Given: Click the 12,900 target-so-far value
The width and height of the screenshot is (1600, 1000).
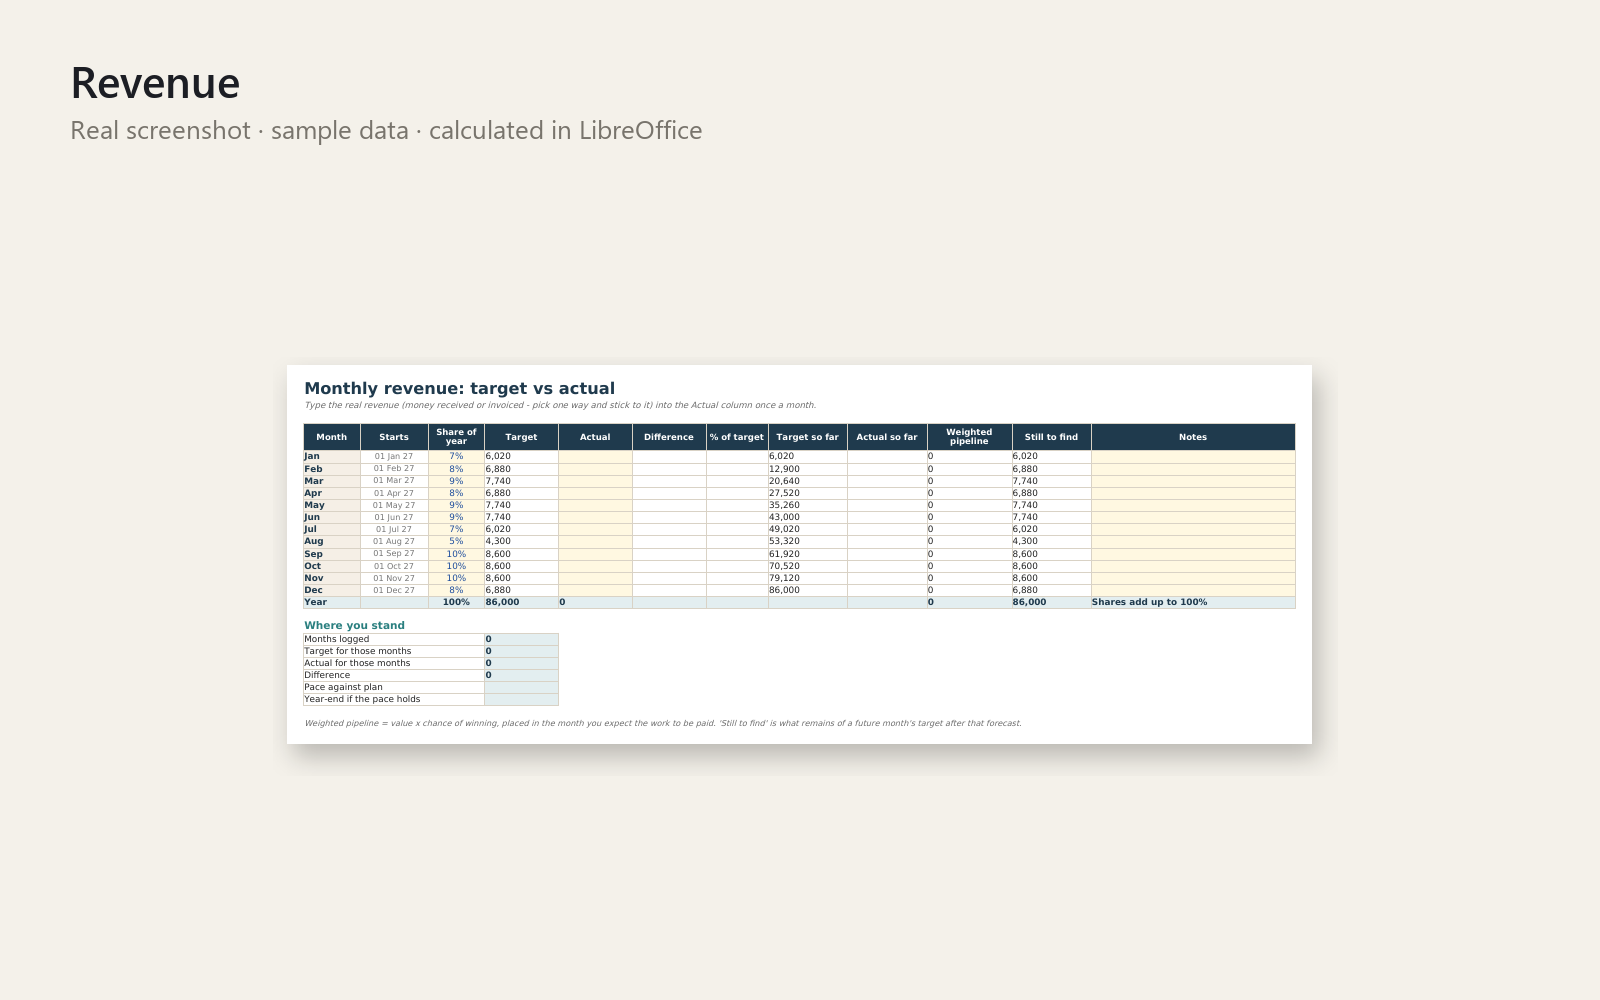Looking at the screenshot, I should (807, 469).
